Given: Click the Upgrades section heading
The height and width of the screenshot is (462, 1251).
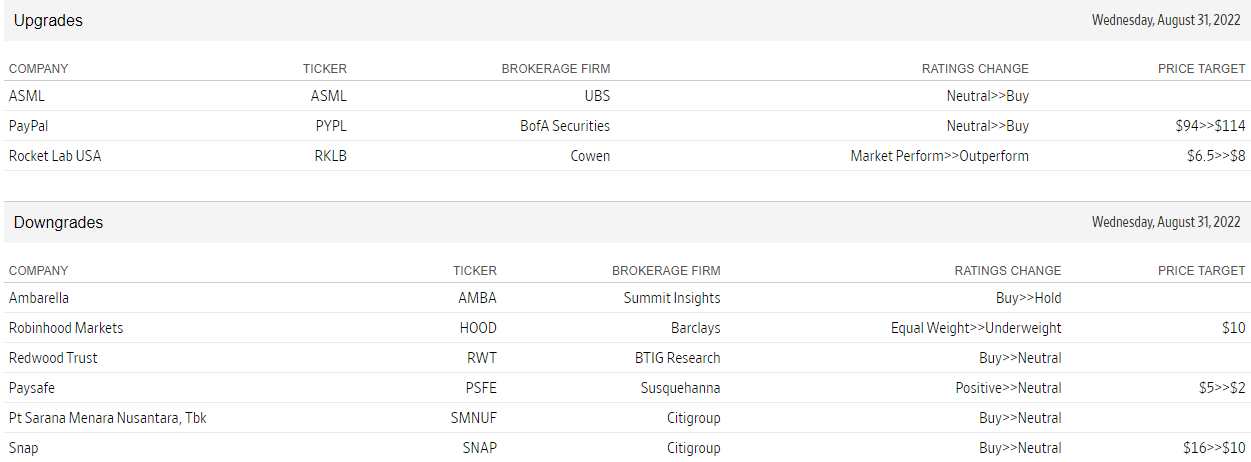Looking at the screenshot, I should tap(48, 20).
